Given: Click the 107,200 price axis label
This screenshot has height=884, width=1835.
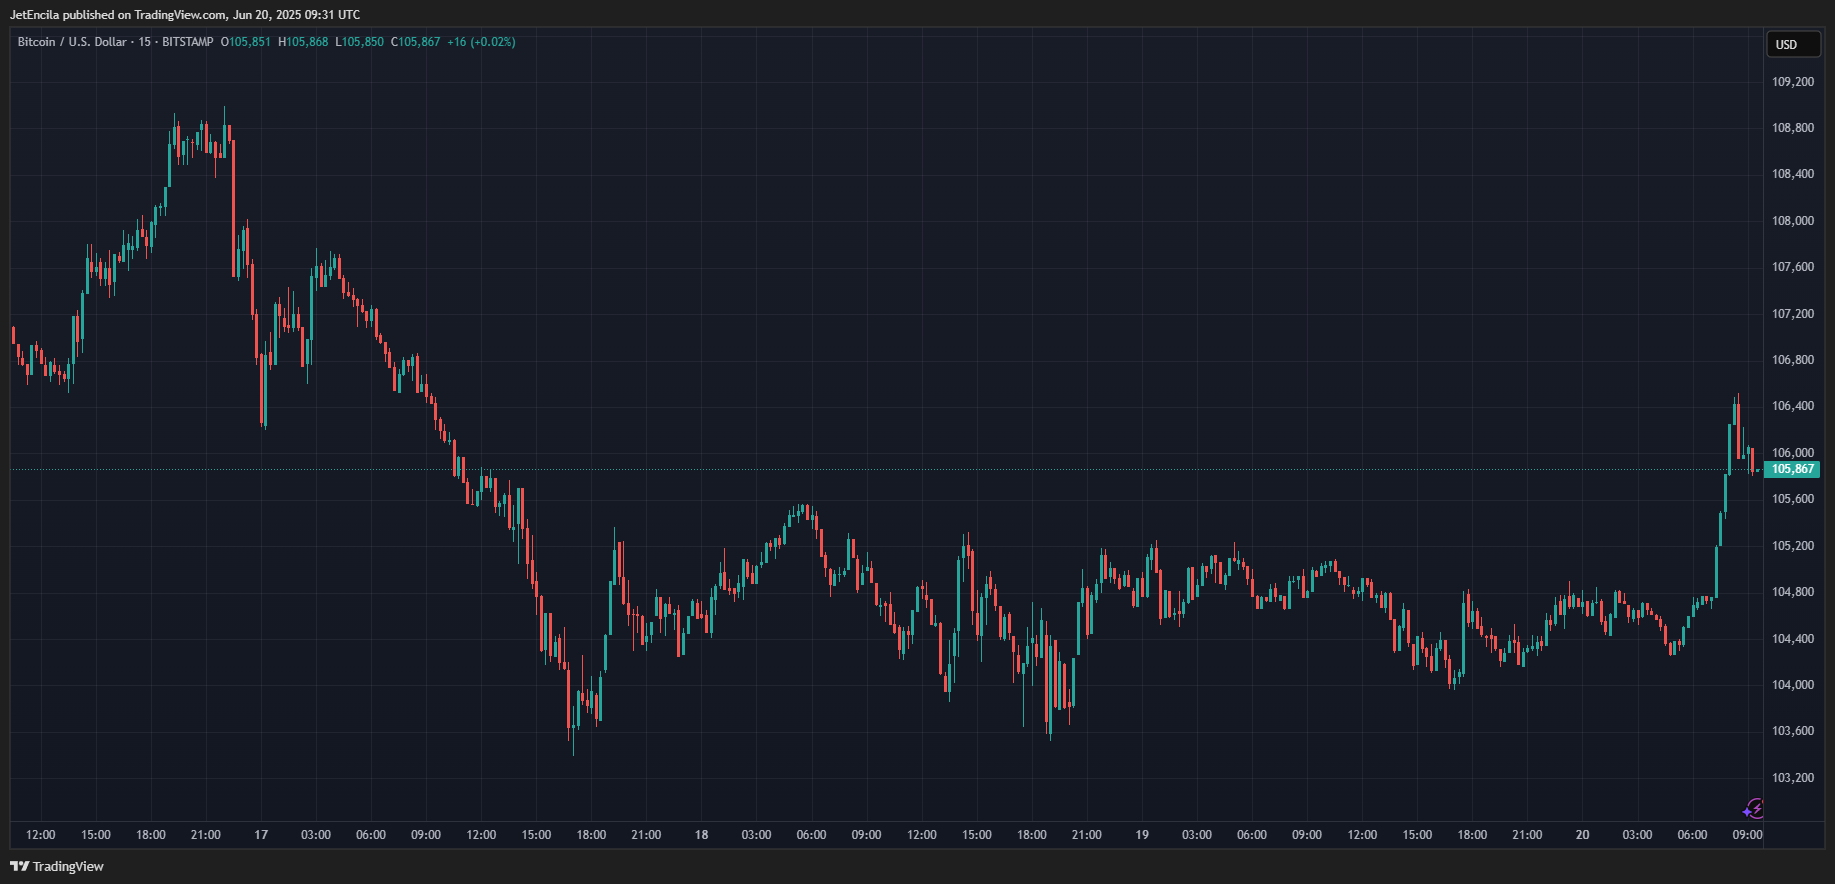Looking at the screenshot, I should pos(1793,314).
